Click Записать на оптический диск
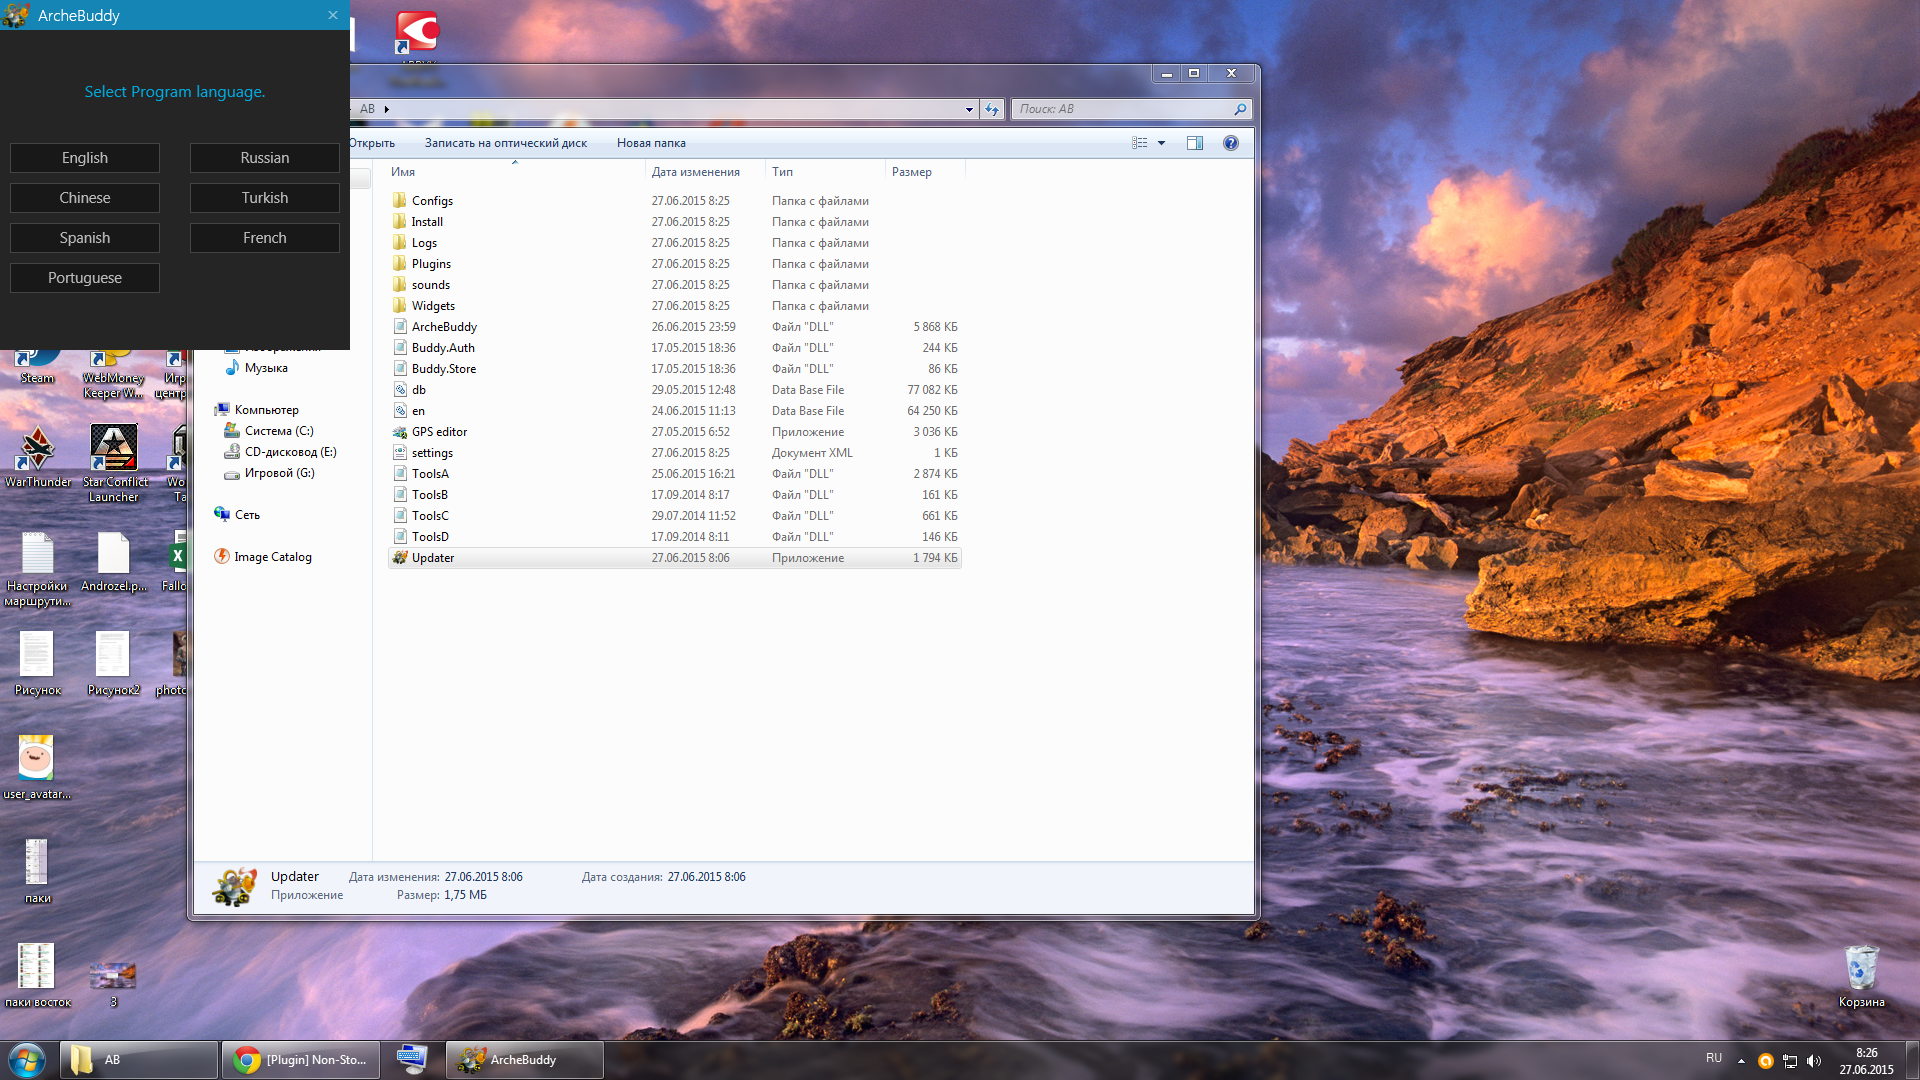Viewport: 1920px width, 1080px height. (x=505, y=143)
